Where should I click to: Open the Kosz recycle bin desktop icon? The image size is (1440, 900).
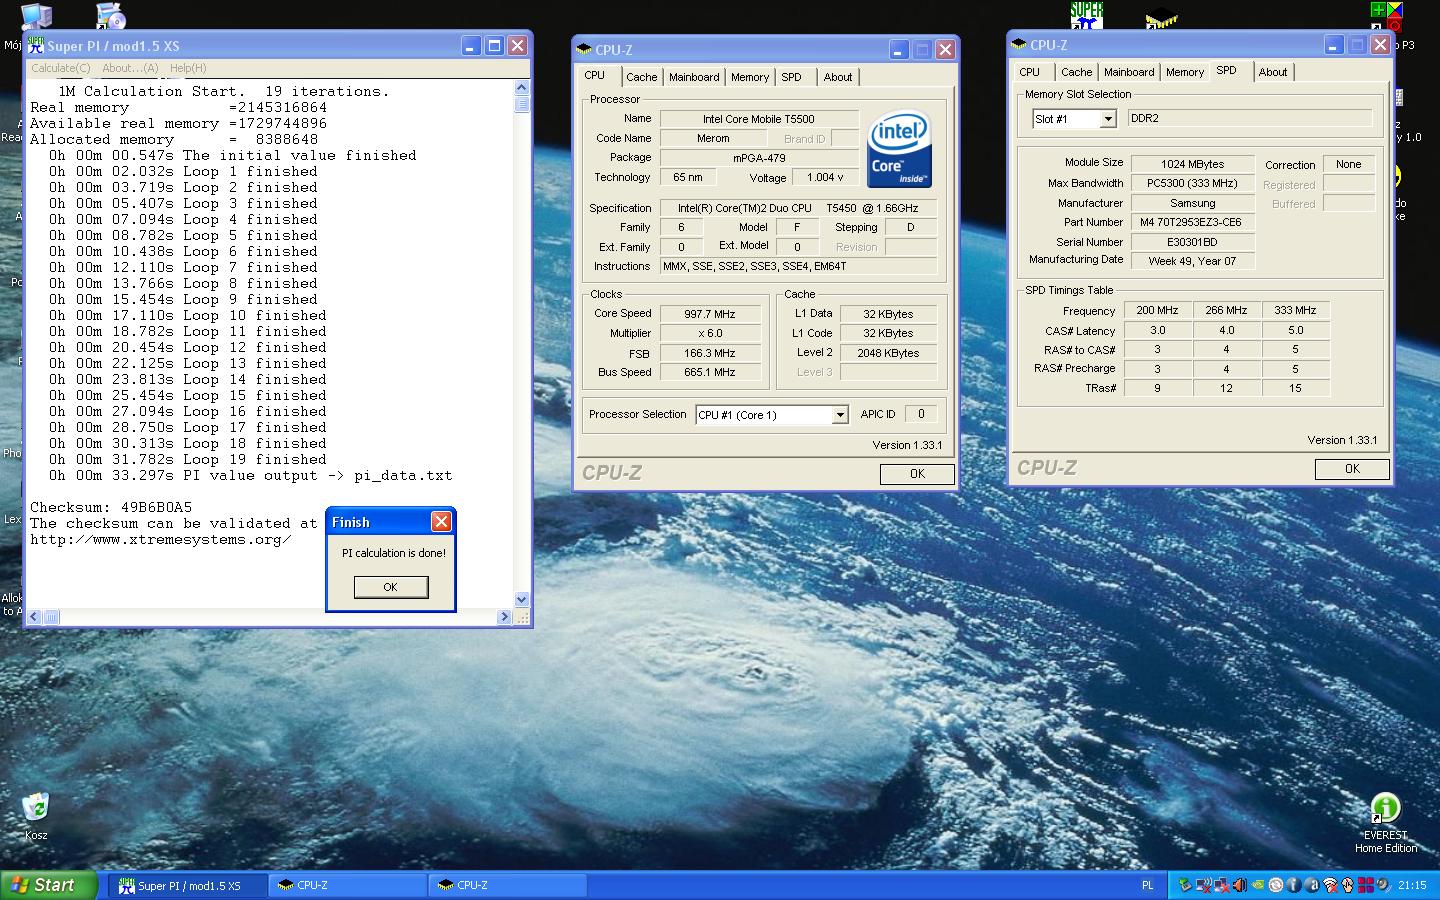36,808
